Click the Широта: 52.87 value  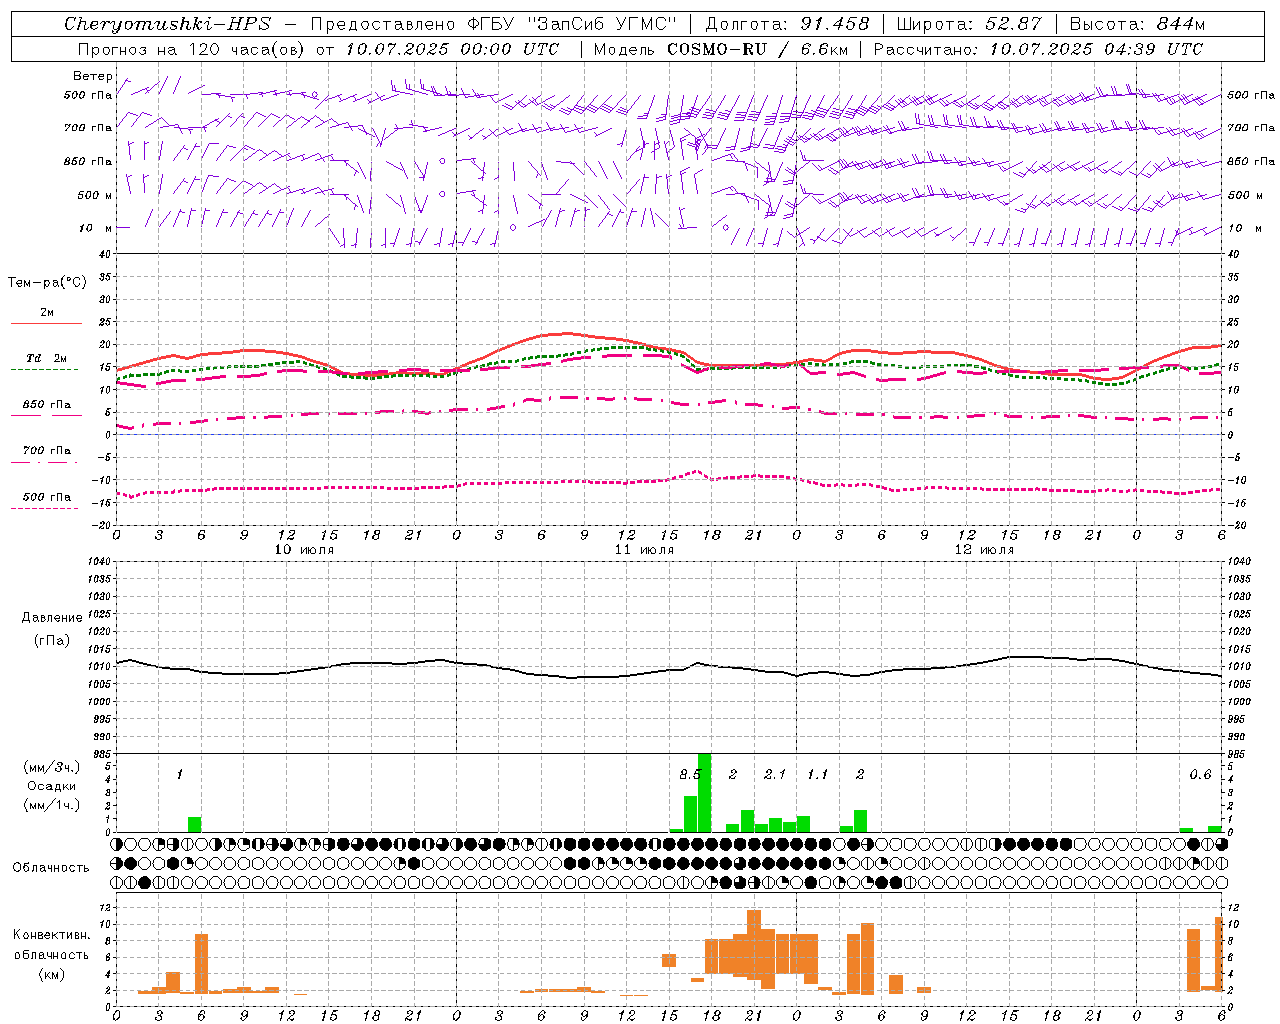[x=969, y=24]
